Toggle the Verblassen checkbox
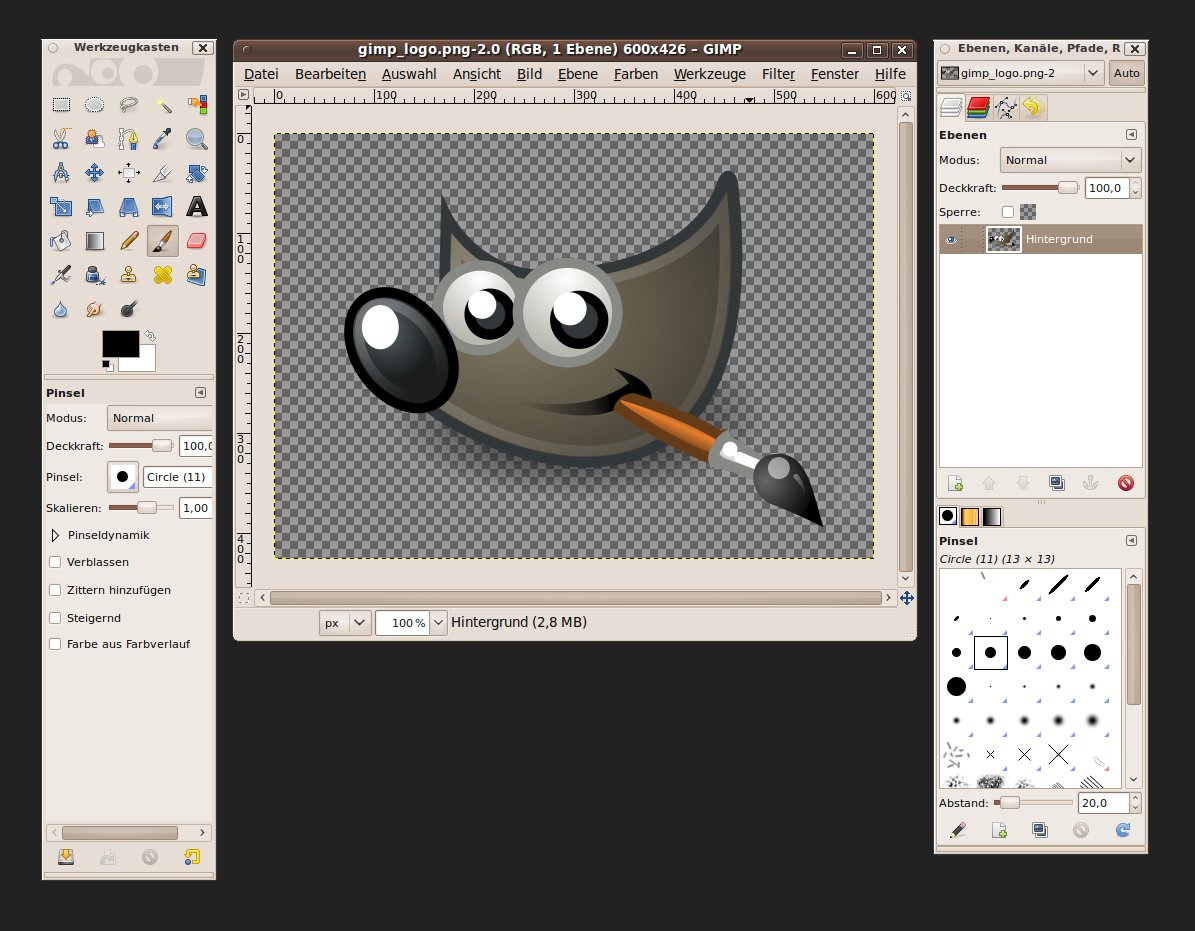1195x931 pixels. click(x=55, y=562)
